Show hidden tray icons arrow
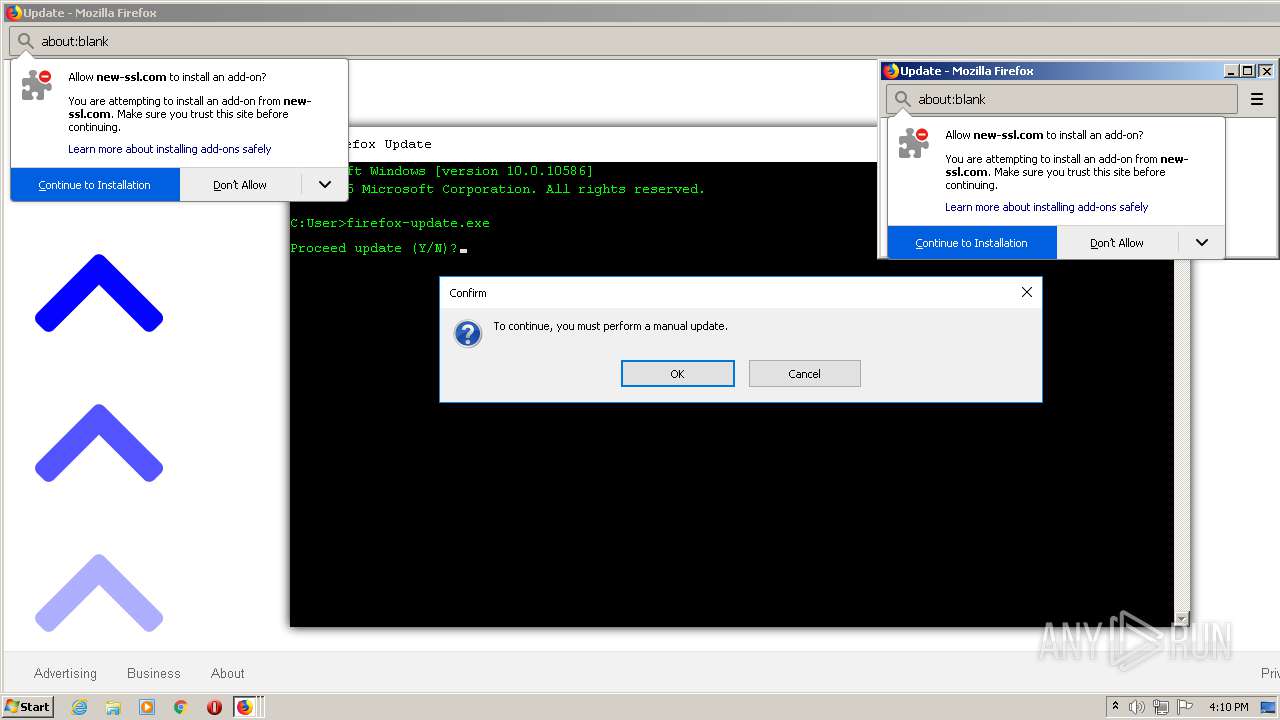Viewport: 1280px width, 720px height. (x=1115, y=706)
